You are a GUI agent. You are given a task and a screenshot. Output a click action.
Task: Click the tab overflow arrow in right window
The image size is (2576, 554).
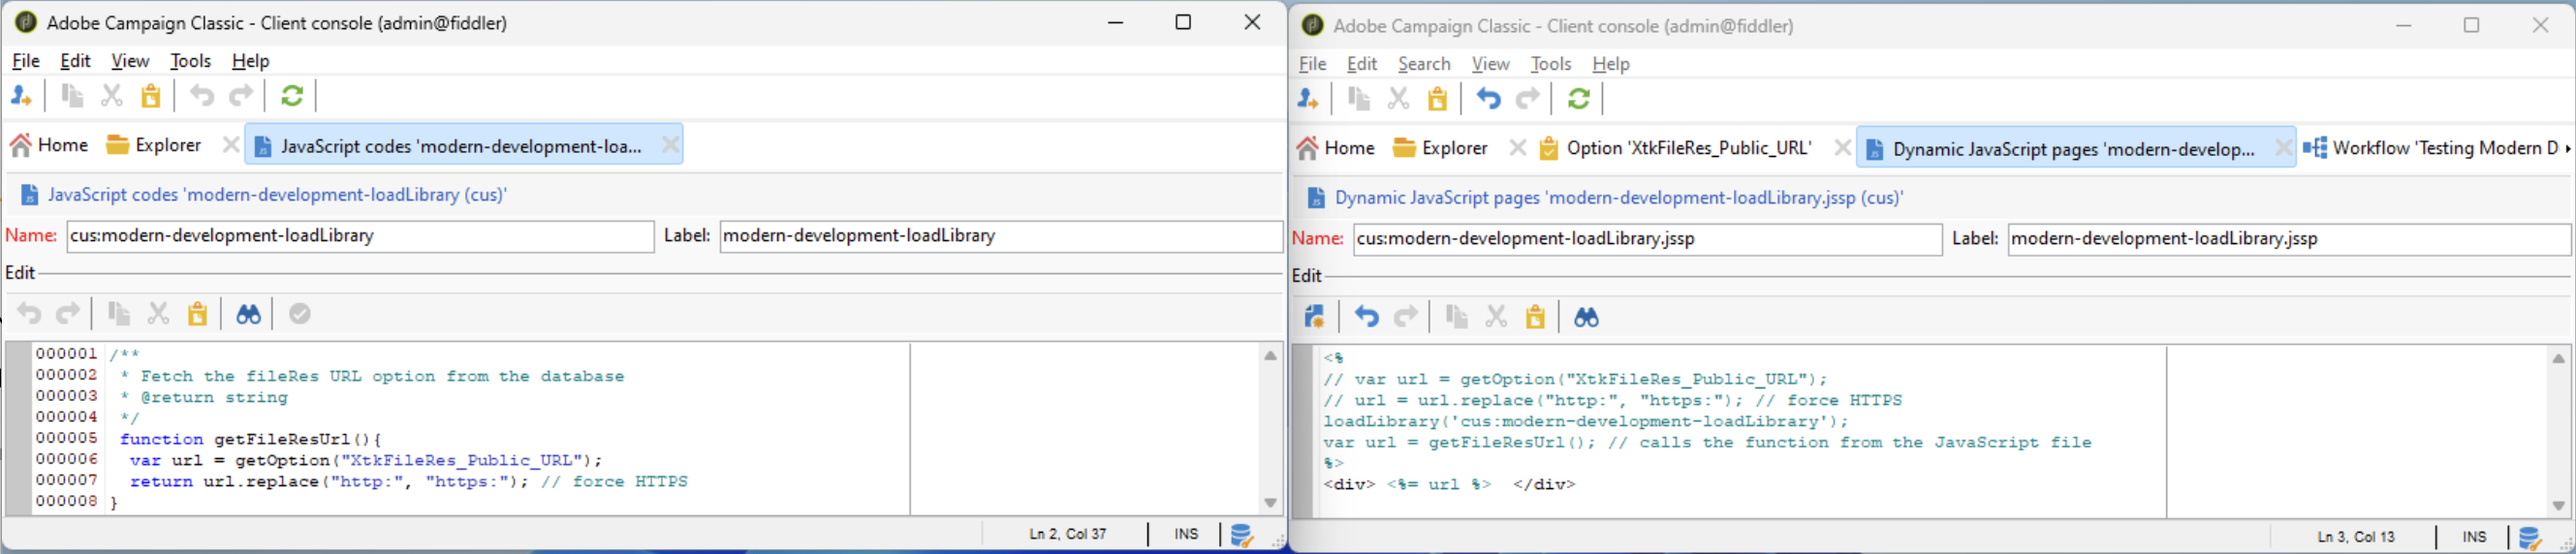pos(2568,148)
